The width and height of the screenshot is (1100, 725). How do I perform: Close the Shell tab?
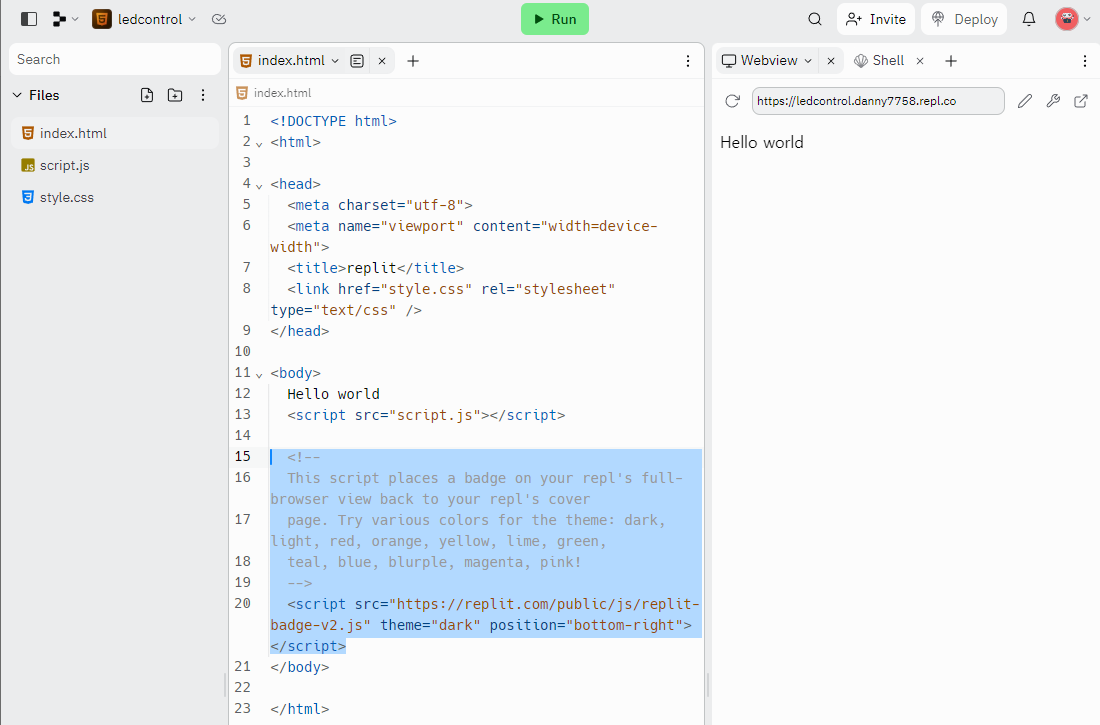point(920,61)
